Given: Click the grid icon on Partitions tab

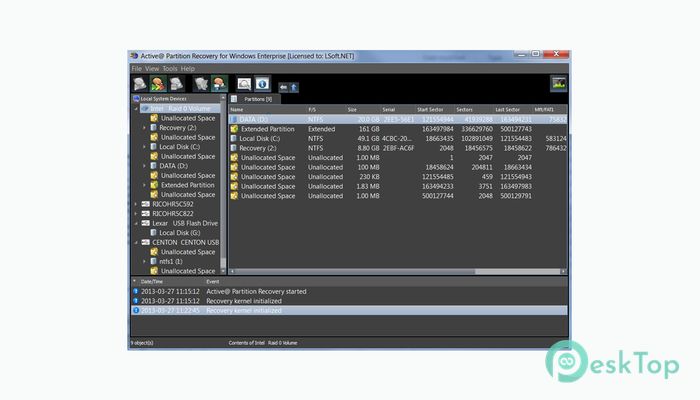Looking at the screenshot, I should pos(234,99).
